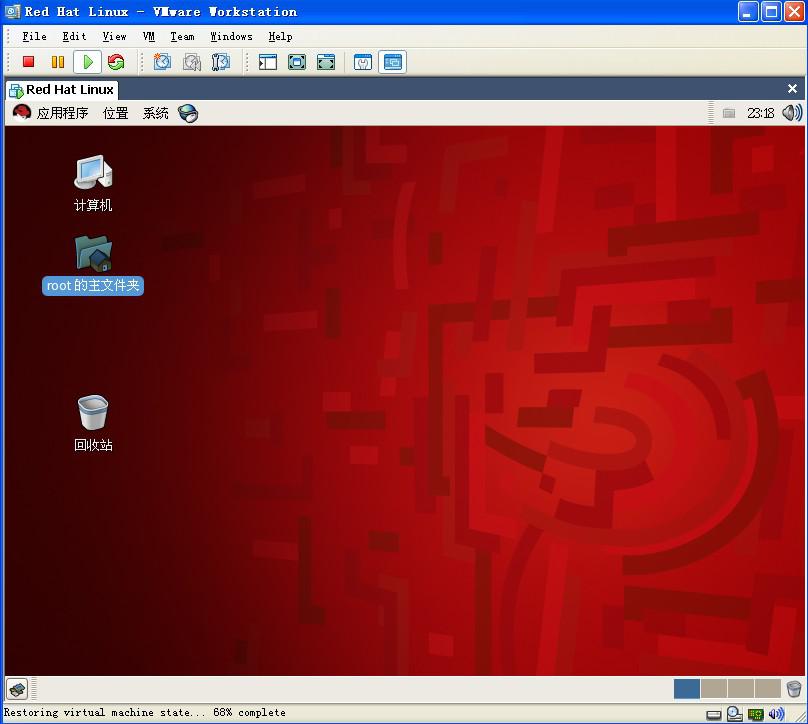Screen dimensions: 808x724
Task: Reset the virtual machine using toolbar icon
Action: click(116, 62)
